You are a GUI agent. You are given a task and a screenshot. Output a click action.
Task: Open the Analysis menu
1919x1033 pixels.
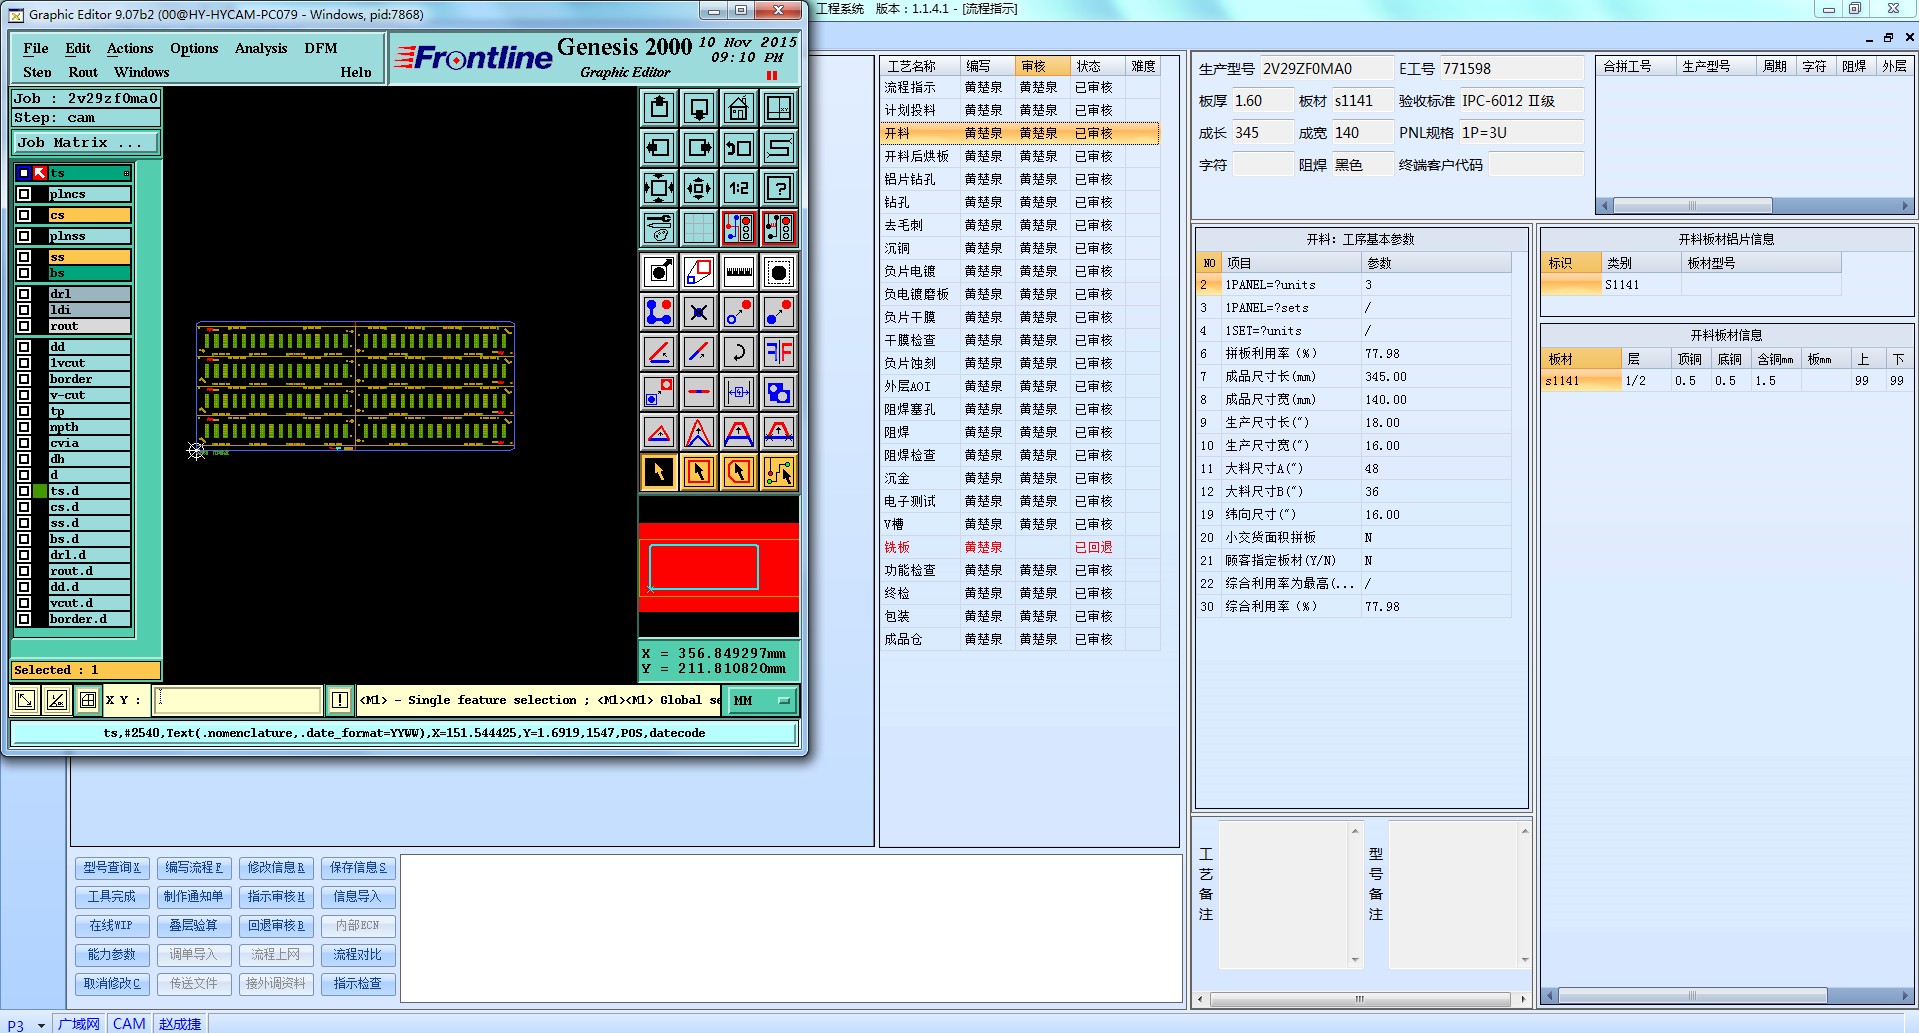point(261,48)
